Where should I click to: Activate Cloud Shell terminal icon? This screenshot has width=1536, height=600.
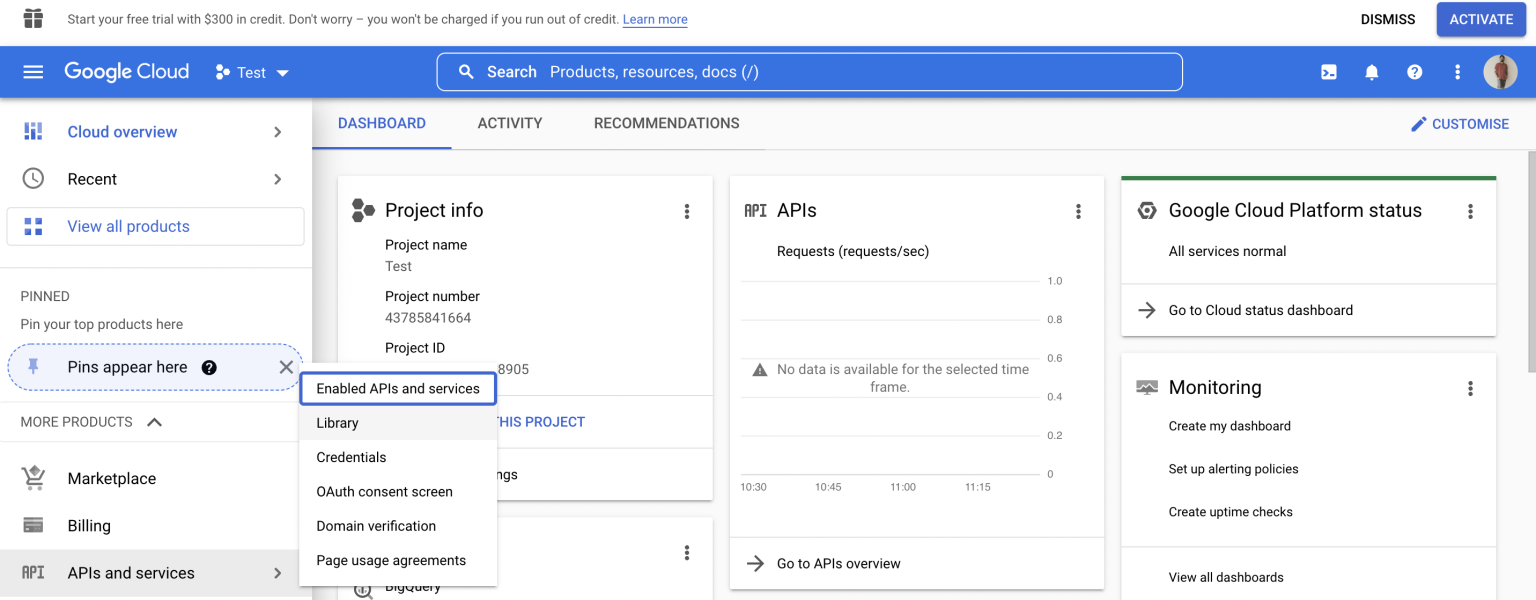pyautogui.click(x=1329, y=72)
